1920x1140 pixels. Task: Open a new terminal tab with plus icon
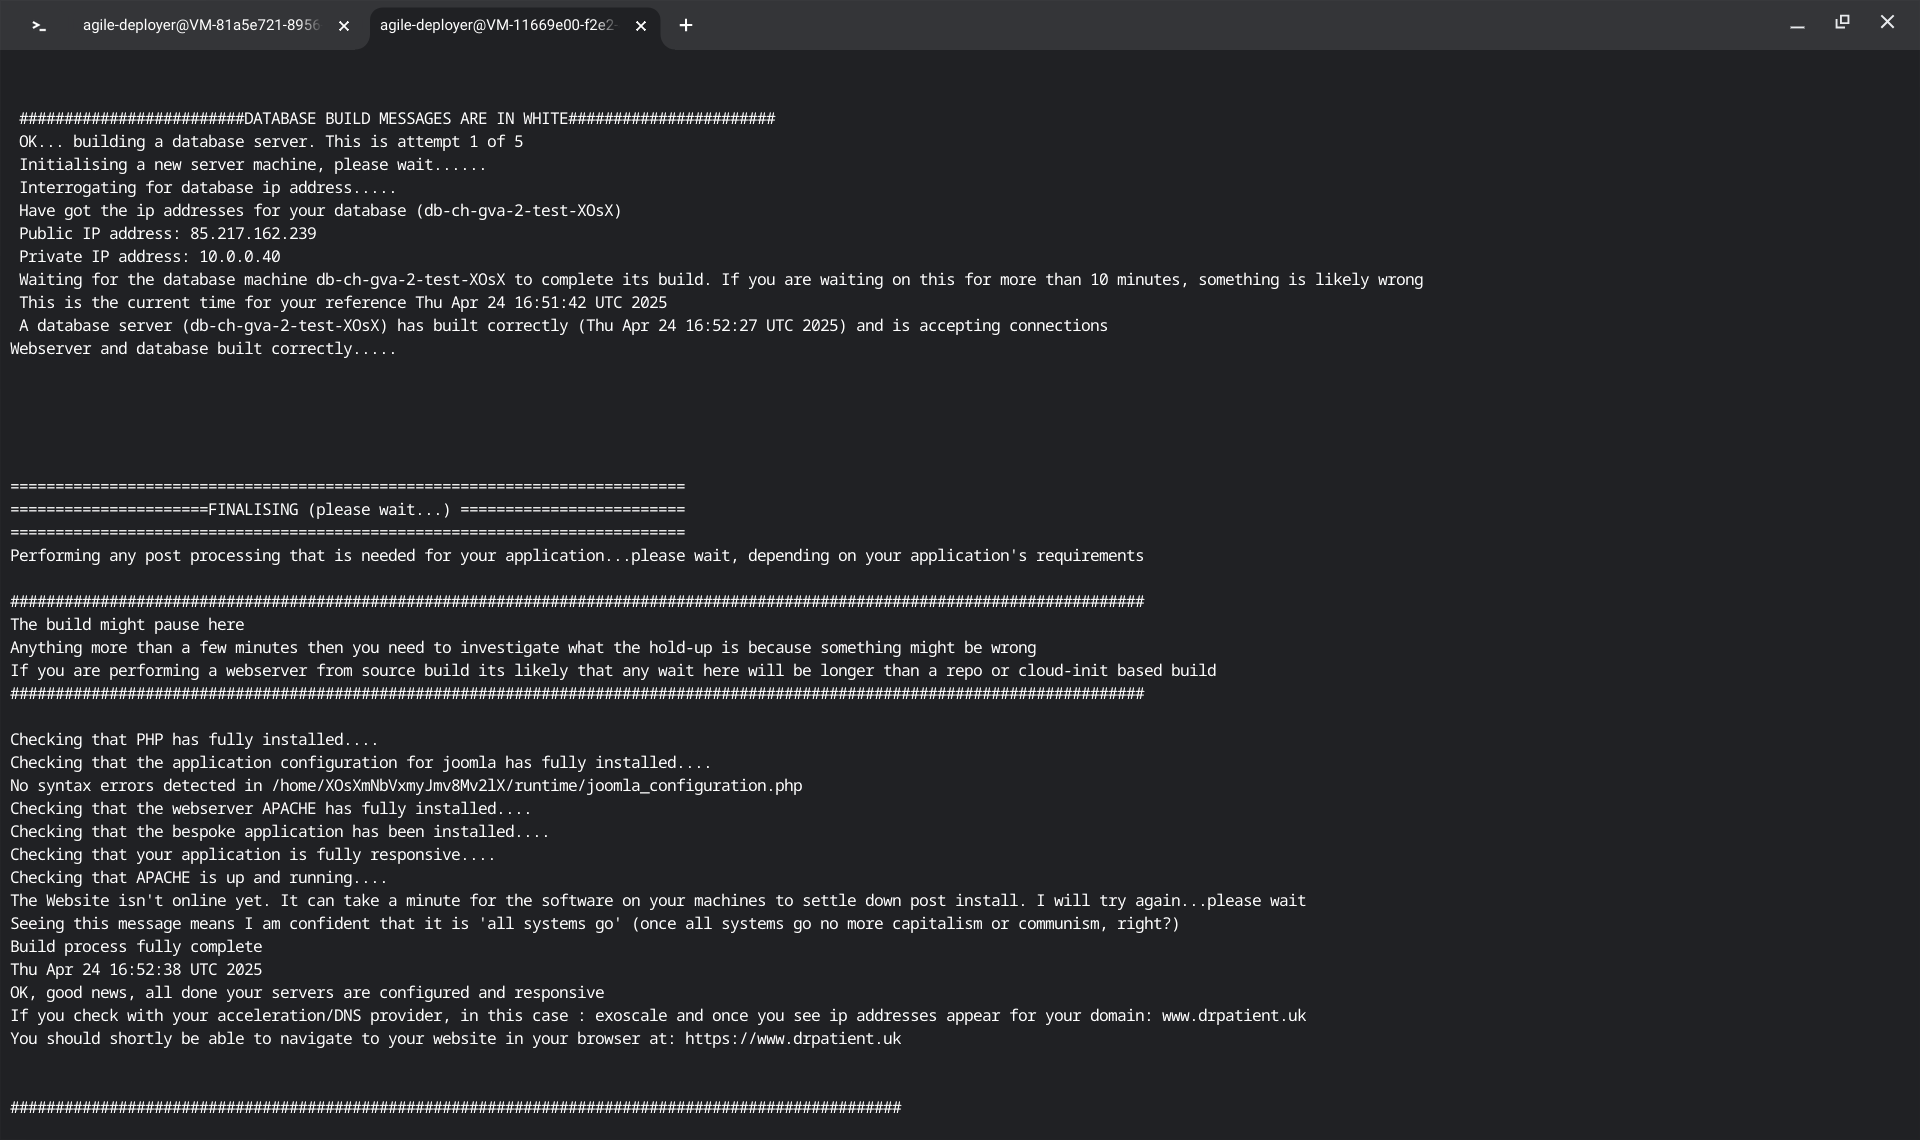[686, 26]
